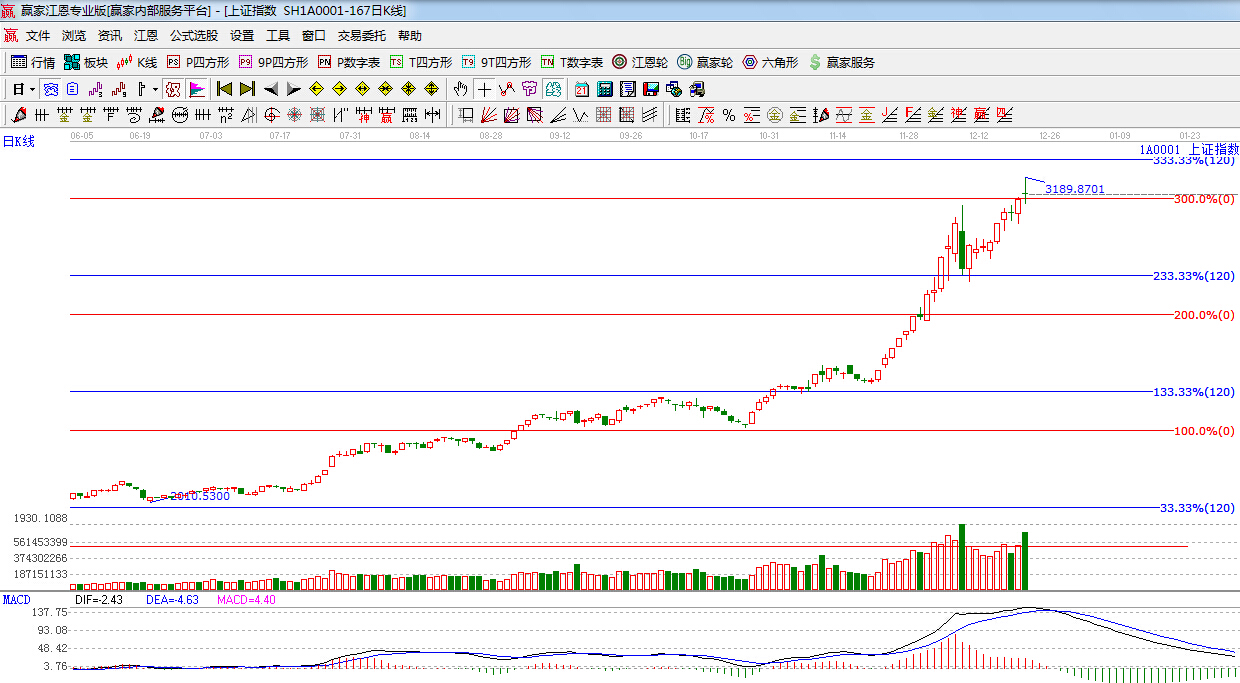The height and width of the screenshot is (683, 1240).
Task: Open the 公式选股 menu
Action: pos(193,36)
